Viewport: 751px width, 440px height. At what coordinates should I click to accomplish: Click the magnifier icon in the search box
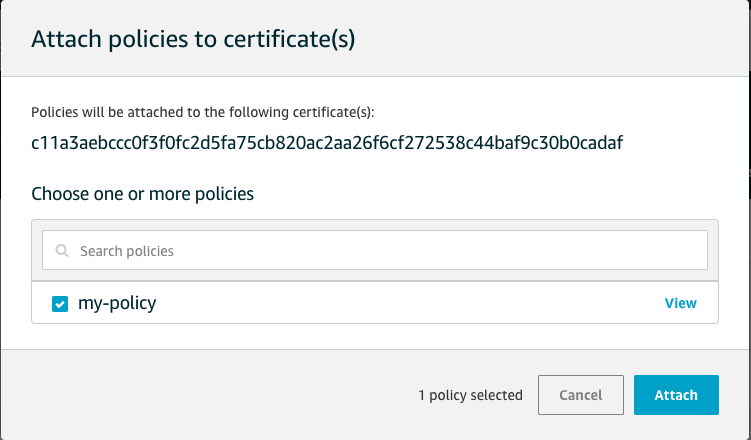pos(63,251)
